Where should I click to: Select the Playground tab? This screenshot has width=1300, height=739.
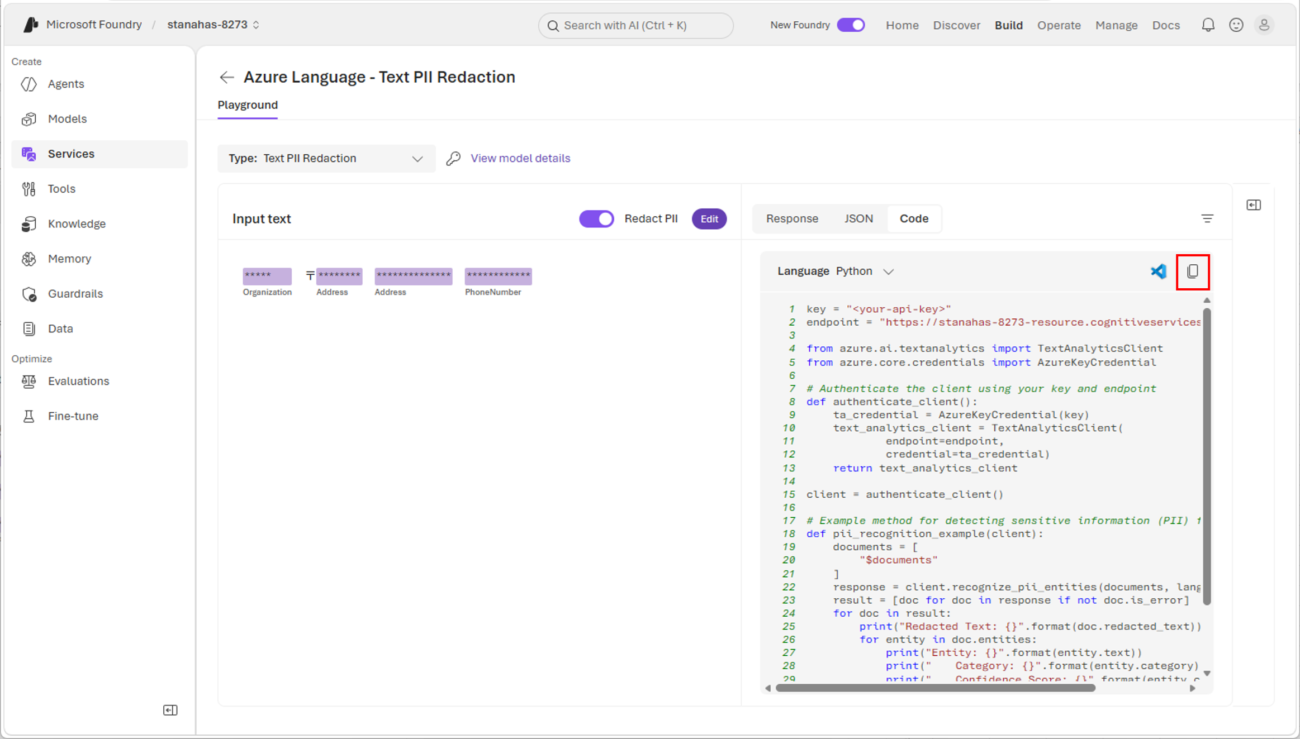click(248, 105)
